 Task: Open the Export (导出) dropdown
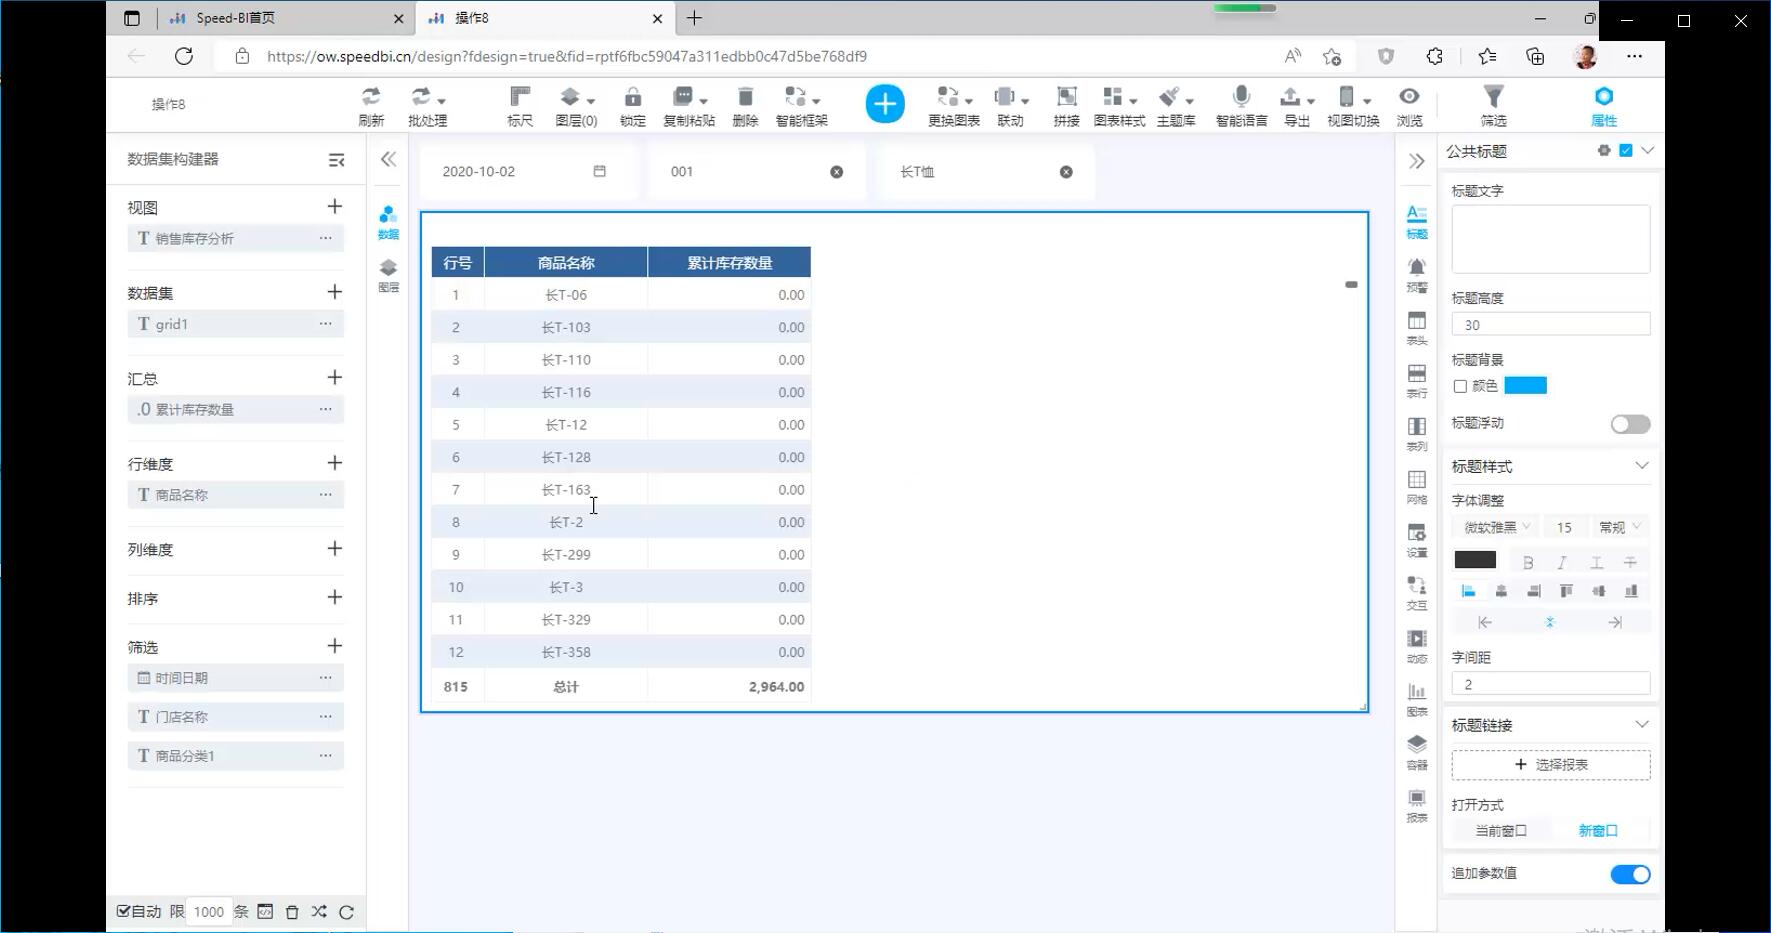pos(1297,105)
